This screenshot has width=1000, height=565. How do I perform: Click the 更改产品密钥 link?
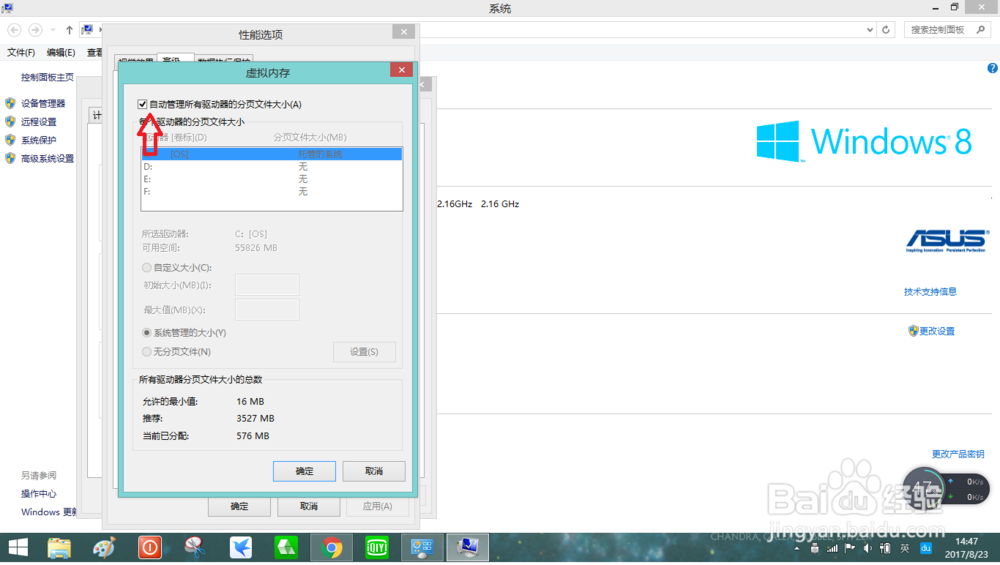(957, 454)
